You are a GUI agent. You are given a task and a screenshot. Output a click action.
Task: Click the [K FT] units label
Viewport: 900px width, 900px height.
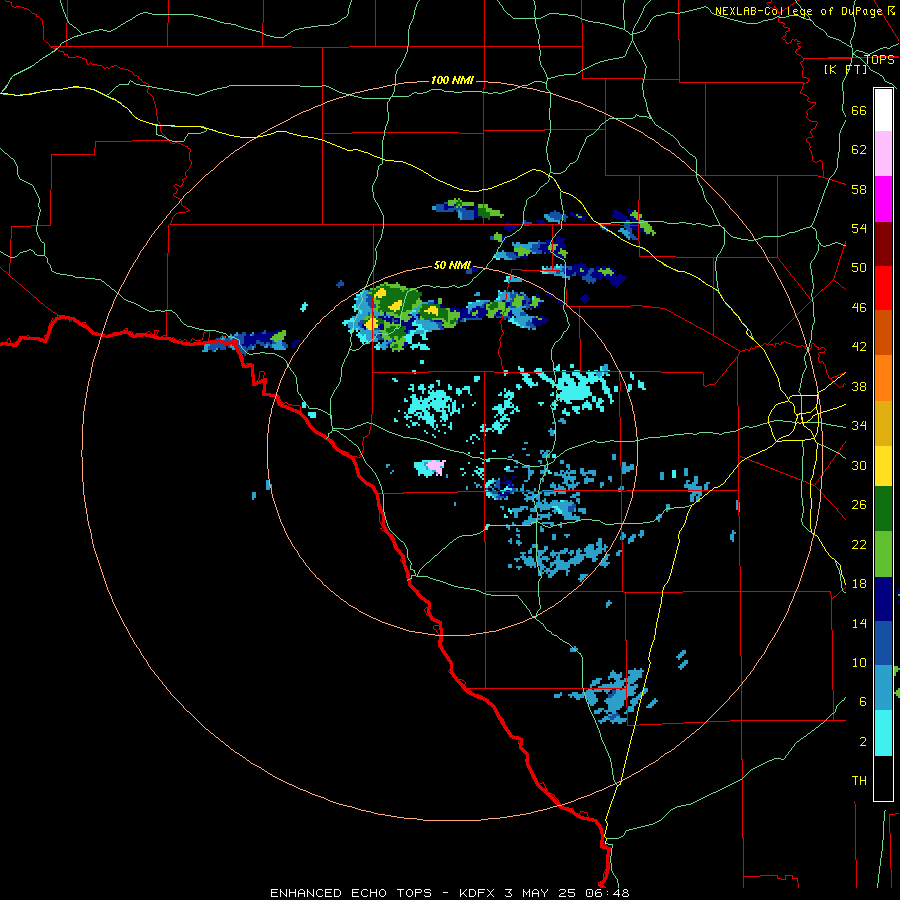[845, 69]
